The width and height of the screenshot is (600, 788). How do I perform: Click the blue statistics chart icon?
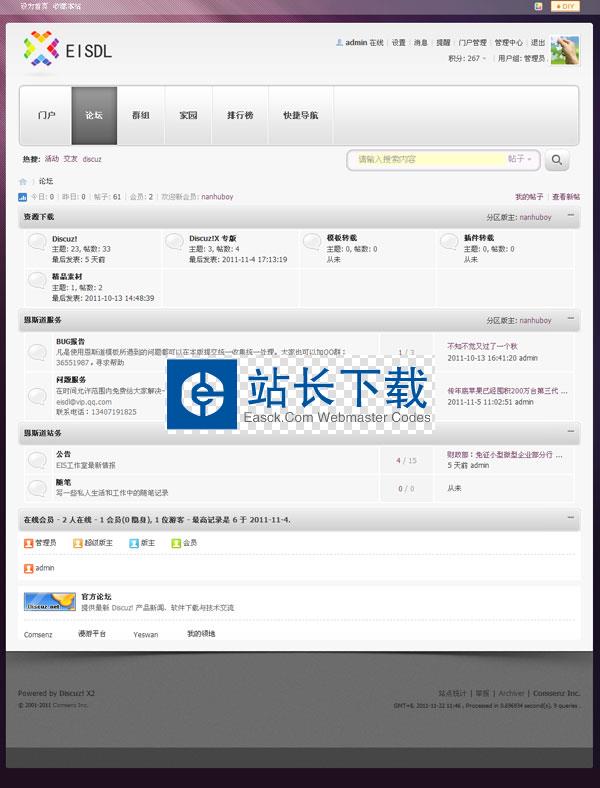[23, 197]
